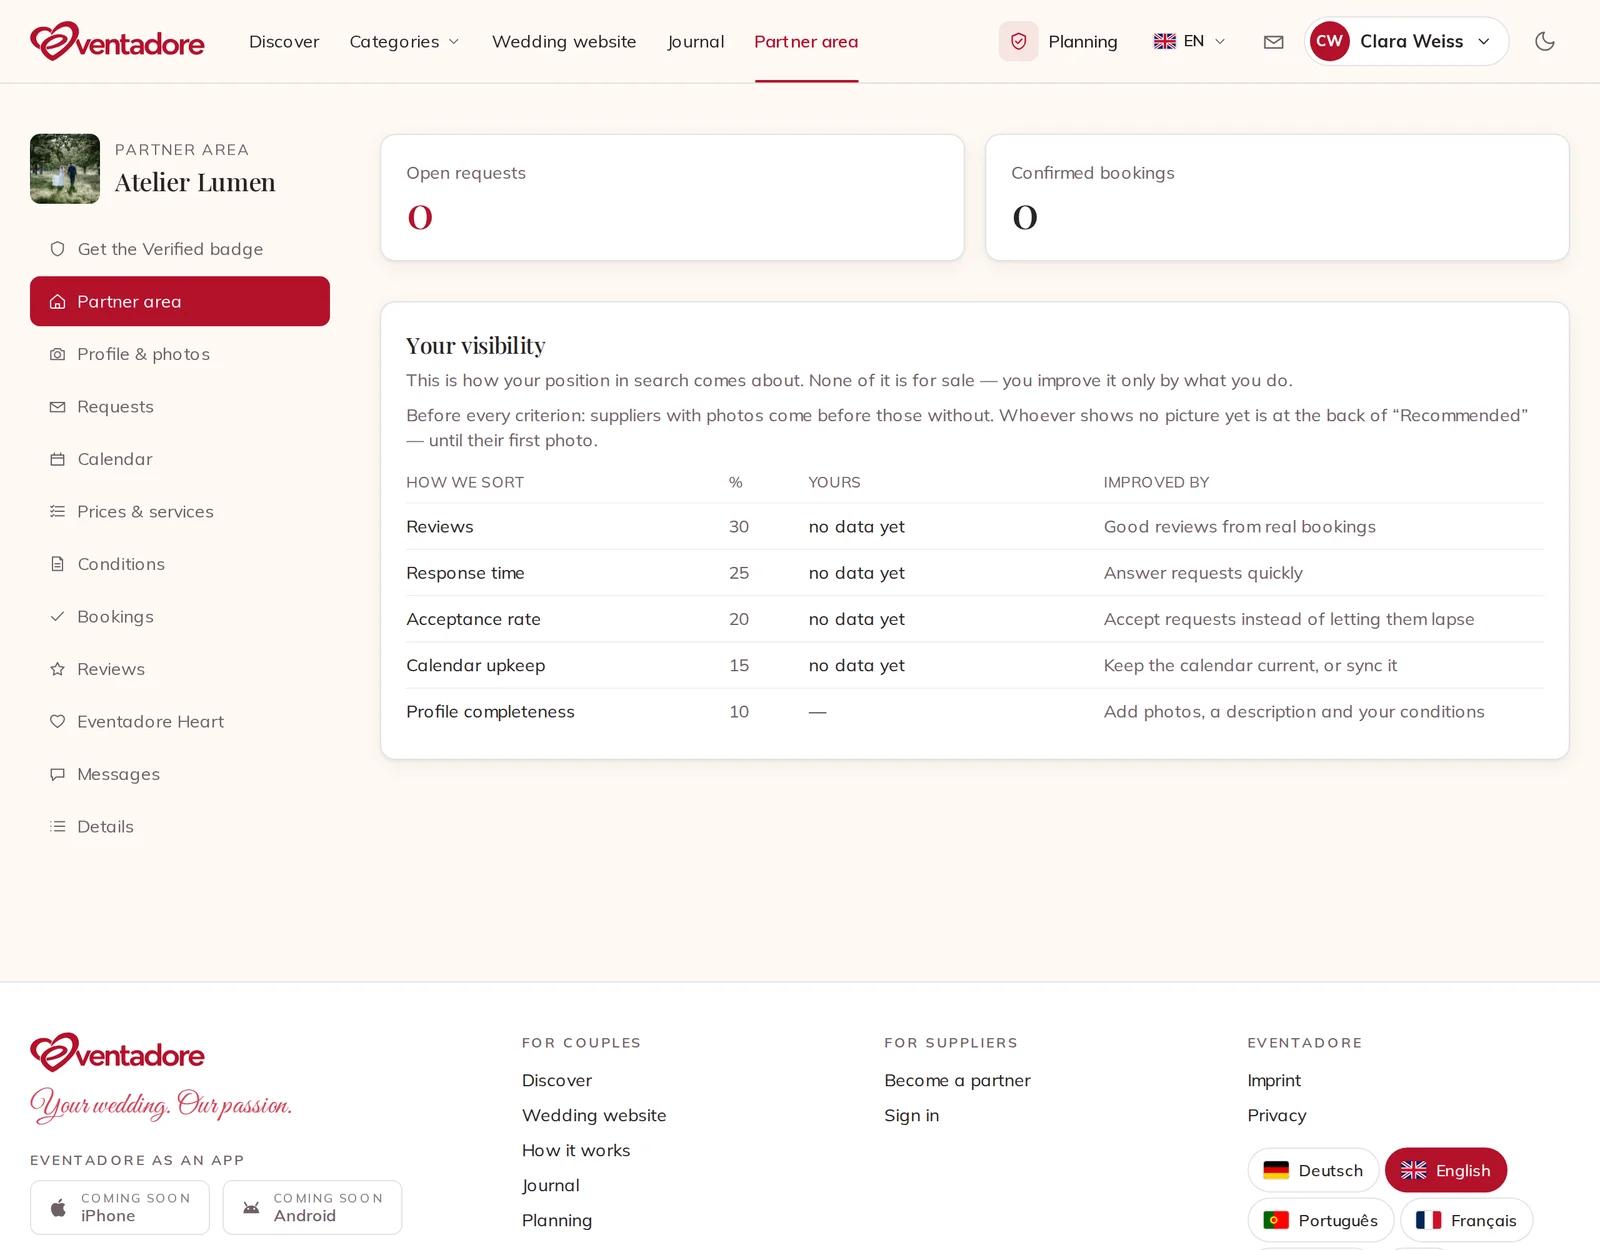Viewport: 1600px width, 1250px height.
Task: Toggle dark mode with the moon icon
Action: click(1545, 41)
